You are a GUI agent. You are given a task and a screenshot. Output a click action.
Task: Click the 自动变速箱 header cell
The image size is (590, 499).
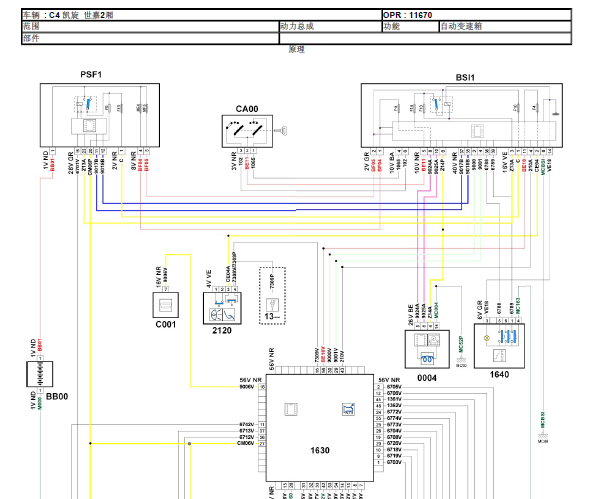pyautogui.click(x=505, y=26)
